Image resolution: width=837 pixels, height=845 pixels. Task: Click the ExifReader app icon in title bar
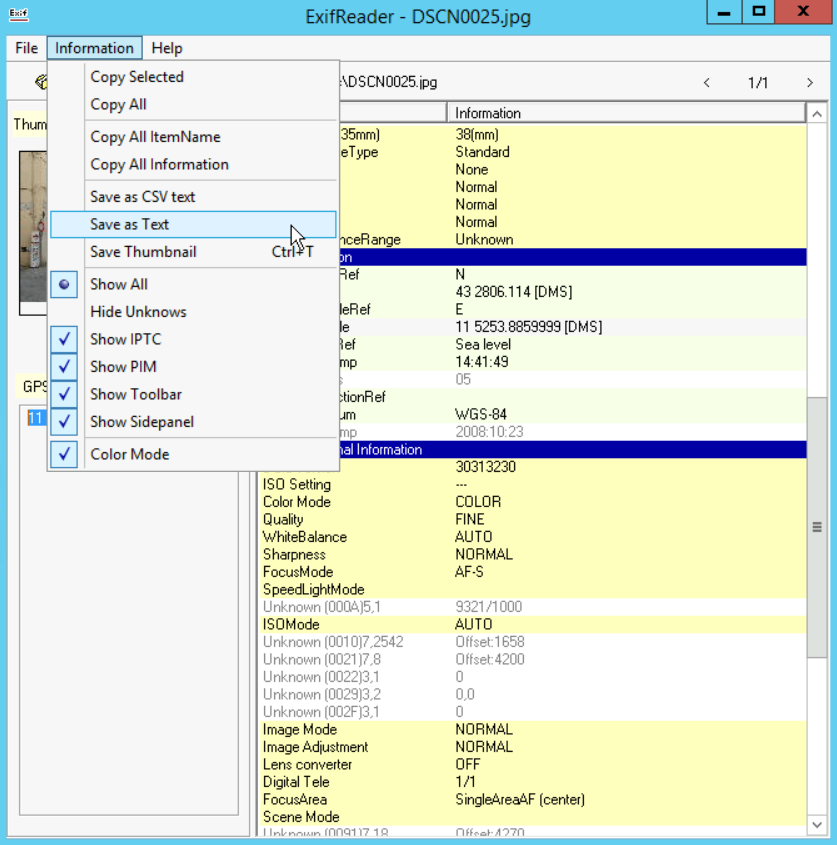click(x=18, y=16)
